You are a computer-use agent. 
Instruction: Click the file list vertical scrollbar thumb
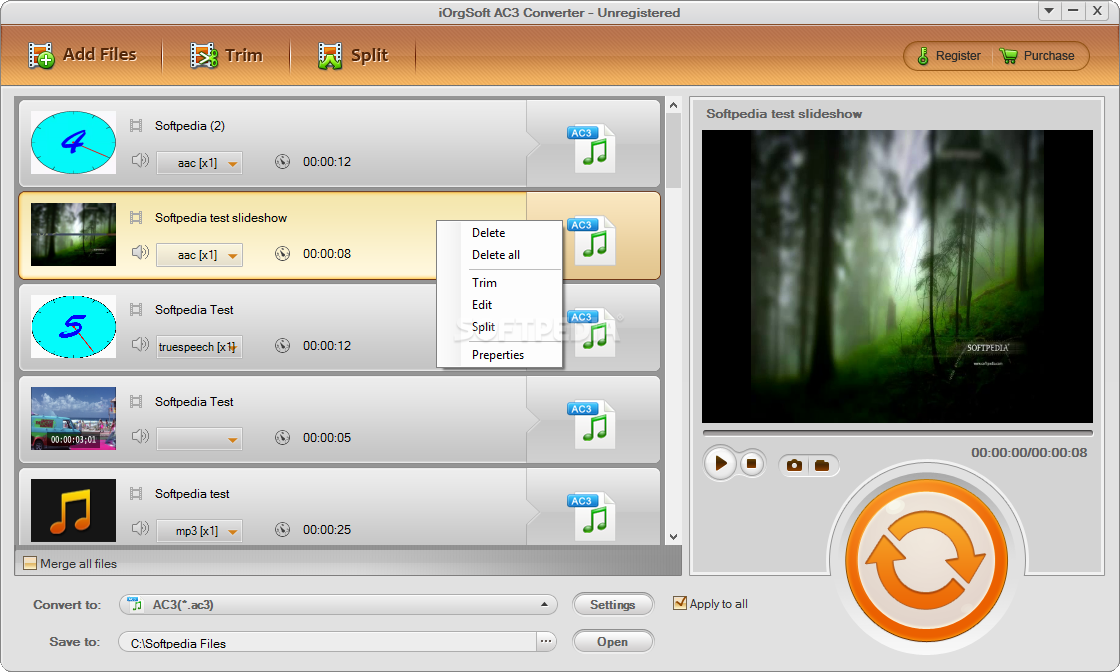coord(673,151)
